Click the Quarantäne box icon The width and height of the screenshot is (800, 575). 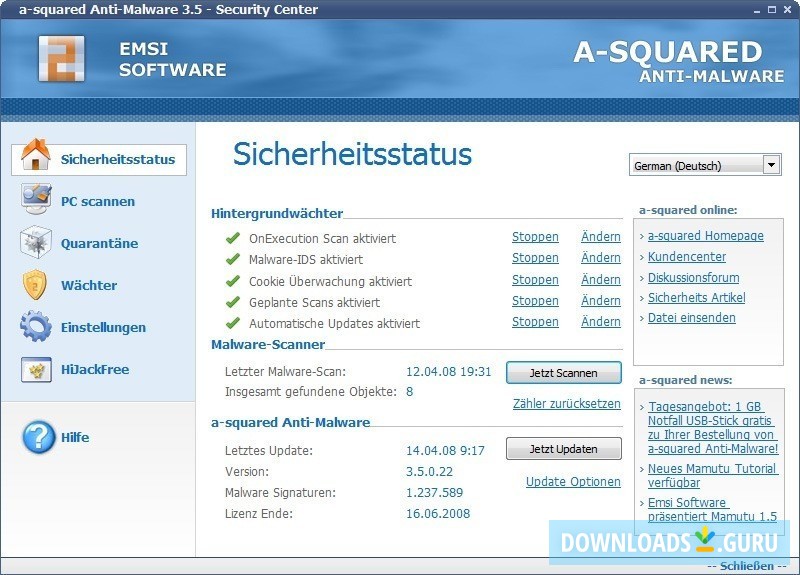(36, 242)
